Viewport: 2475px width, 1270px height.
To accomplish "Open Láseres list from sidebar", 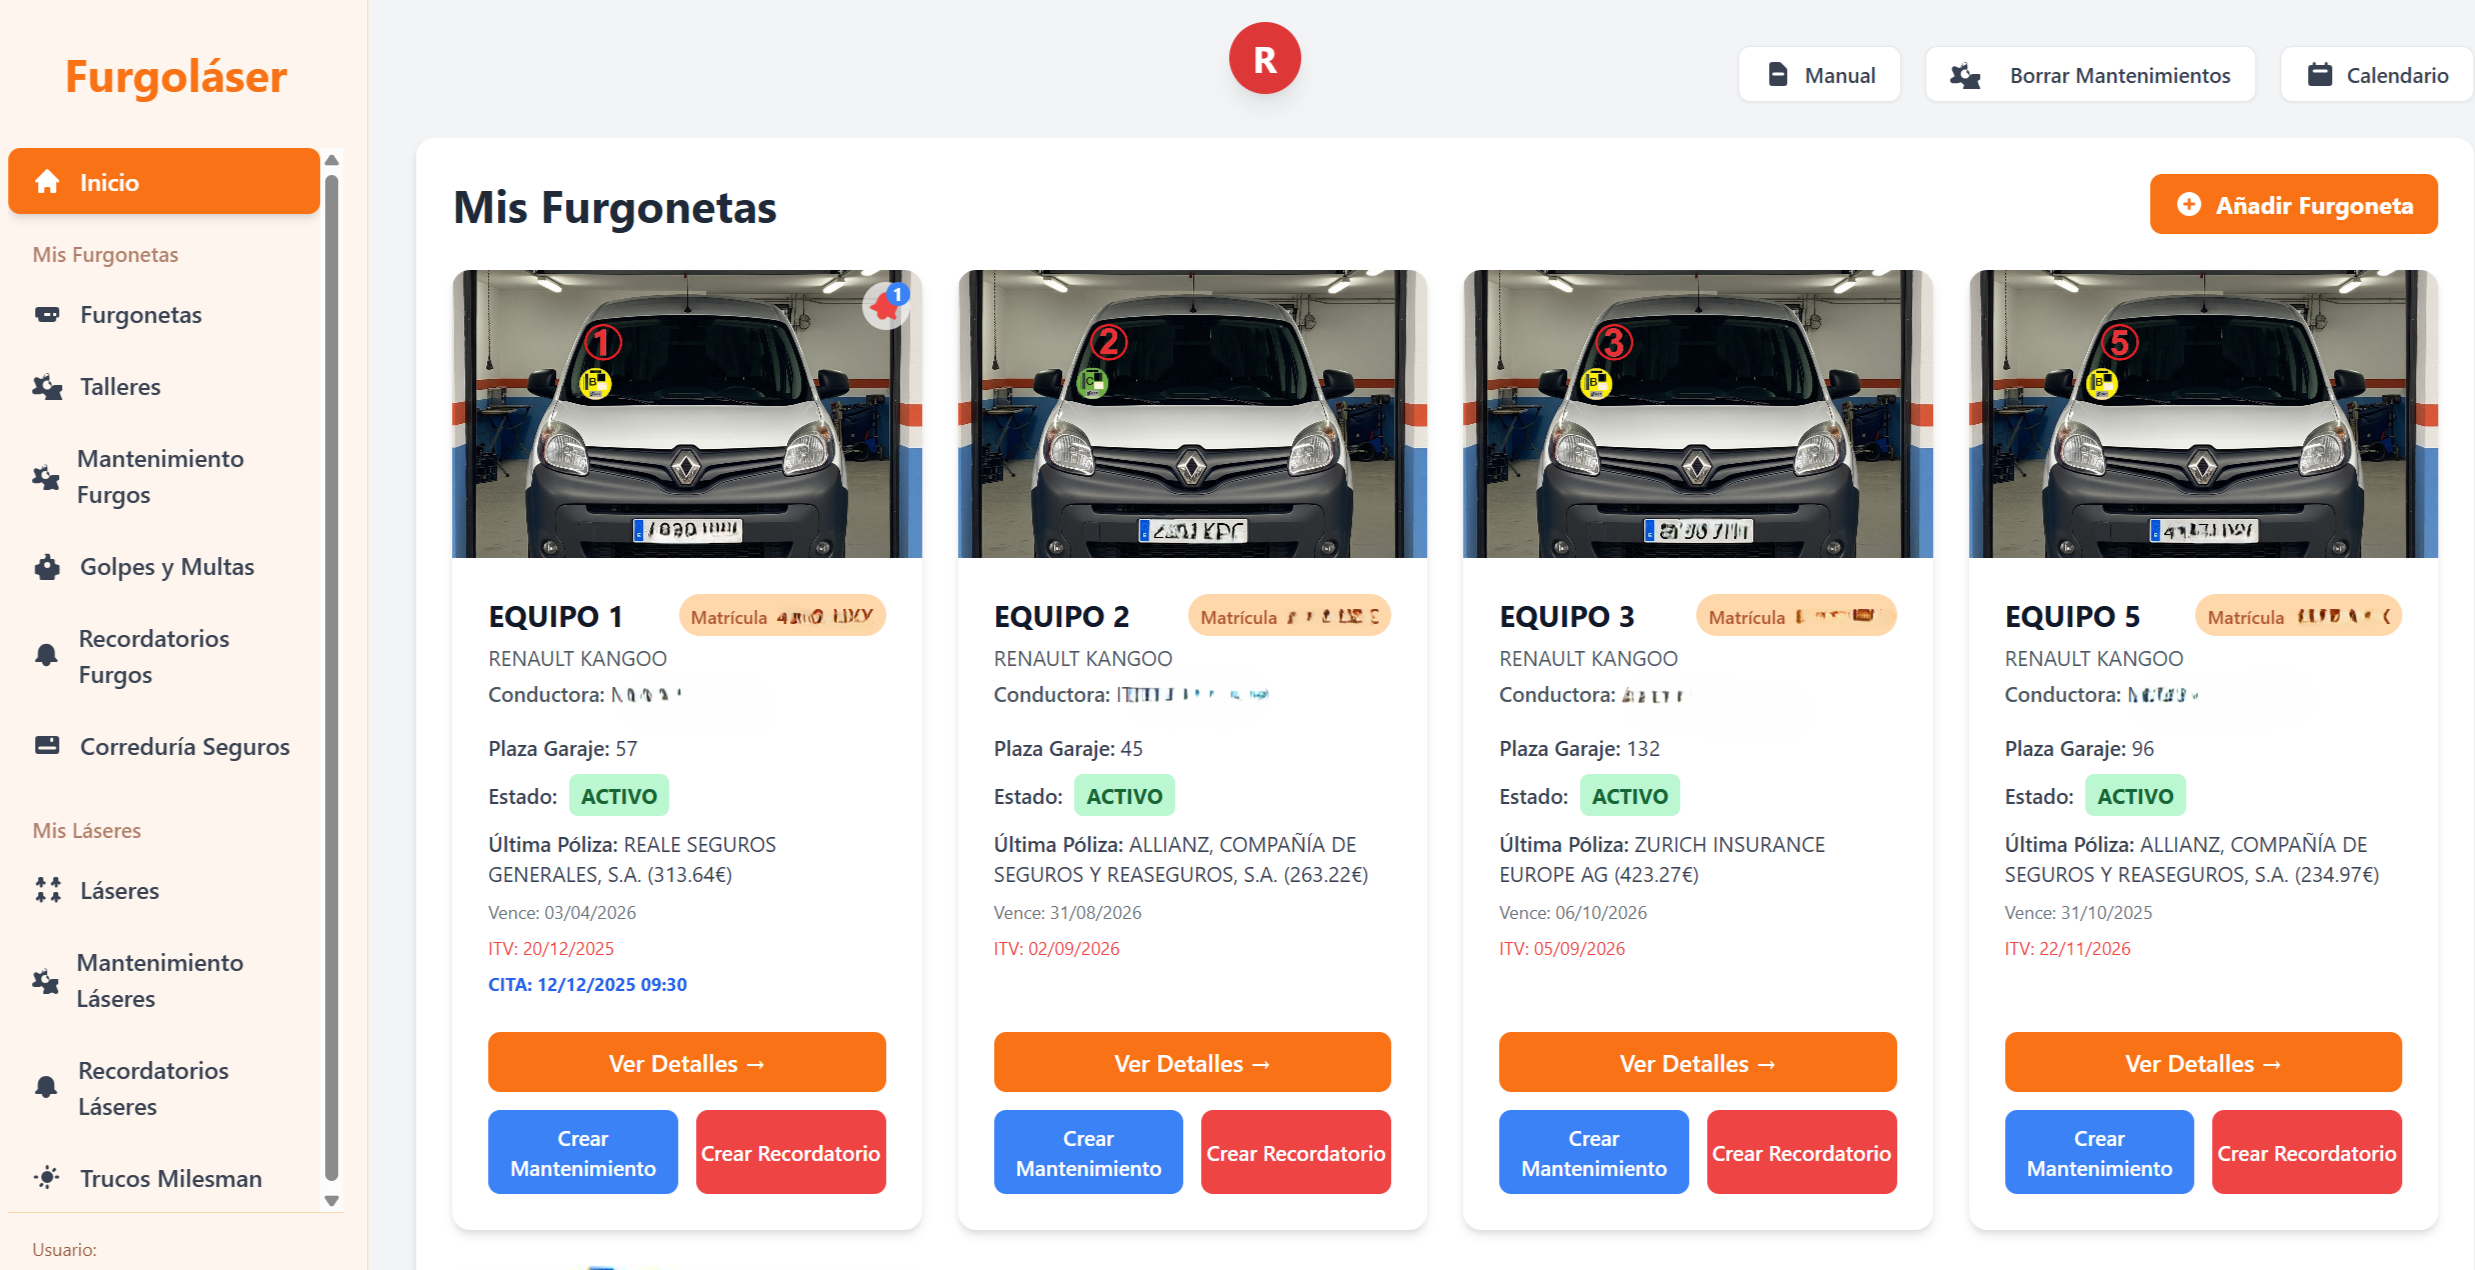I will (x=119, y=891).
